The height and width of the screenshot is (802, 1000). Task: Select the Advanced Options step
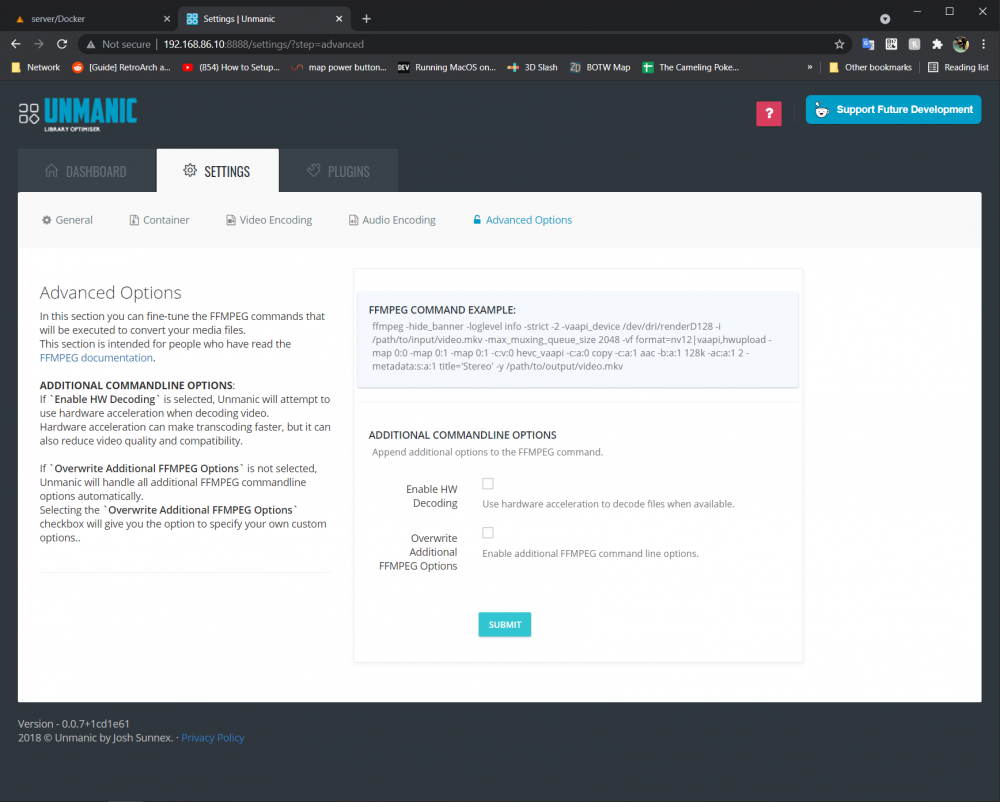(x=522, y=220)
